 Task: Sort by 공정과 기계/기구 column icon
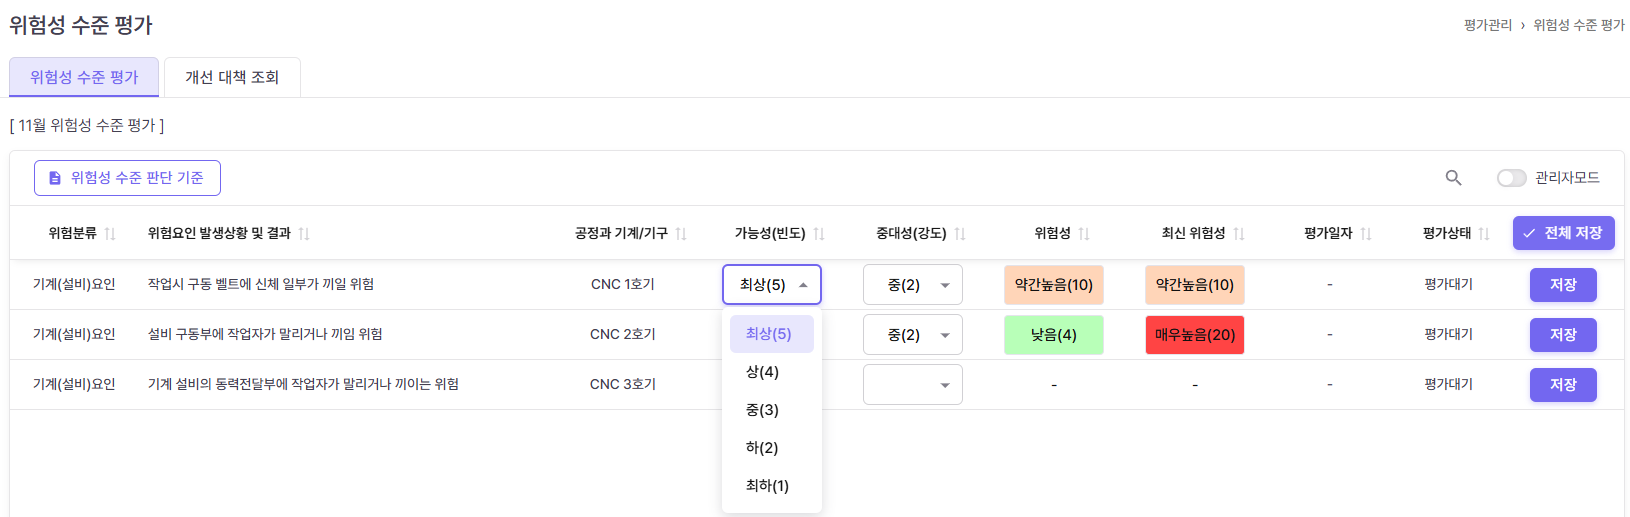[x=681, y=234]
